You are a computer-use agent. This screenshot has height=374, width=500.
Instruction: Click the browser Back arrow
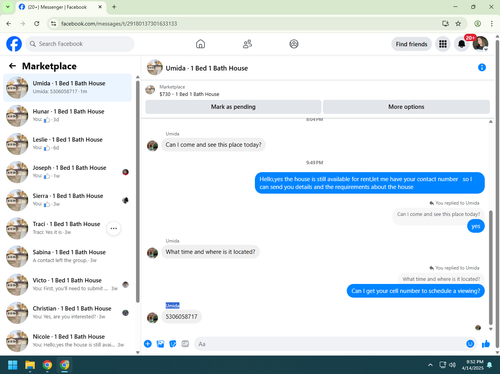[x=9, y=24]
